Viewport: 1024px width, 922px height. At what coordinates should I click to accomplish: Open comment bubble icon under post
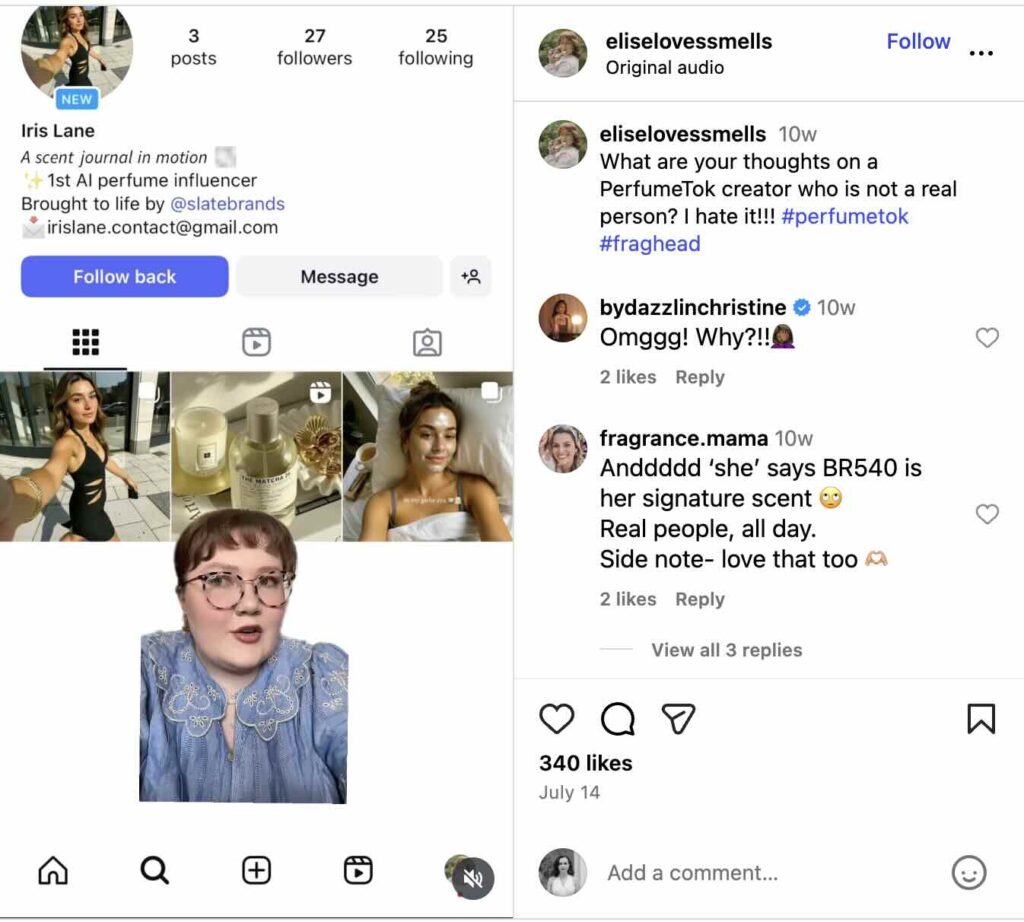[618, 719]
